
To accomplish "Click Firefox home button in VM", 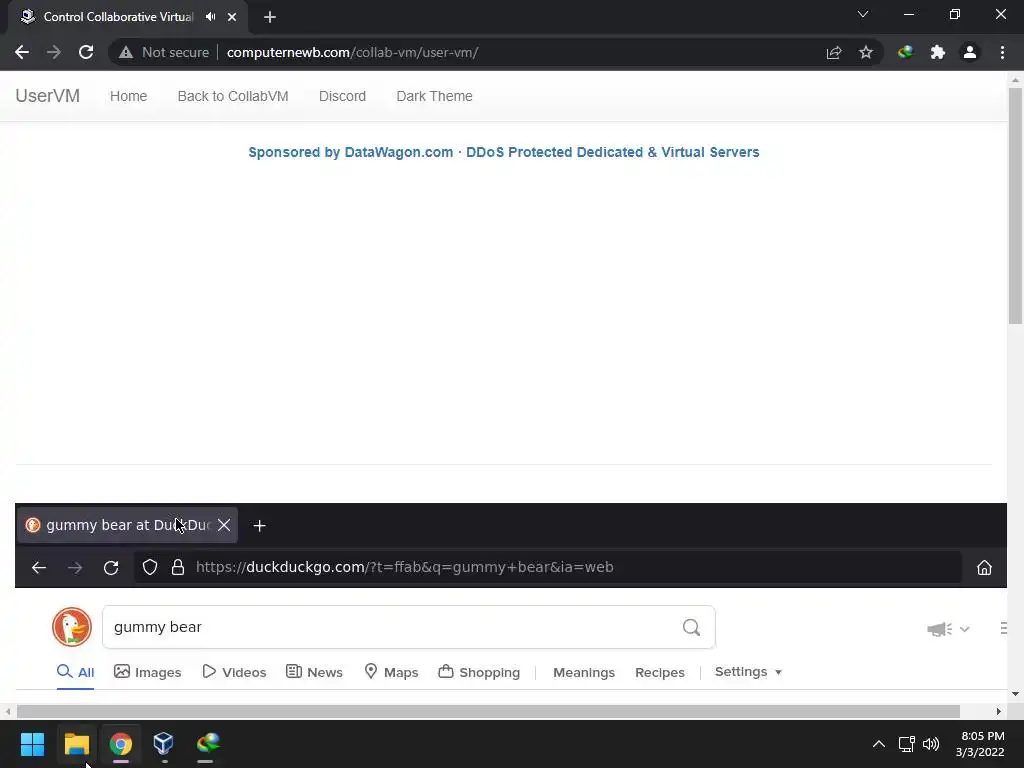I will (984, 568).
